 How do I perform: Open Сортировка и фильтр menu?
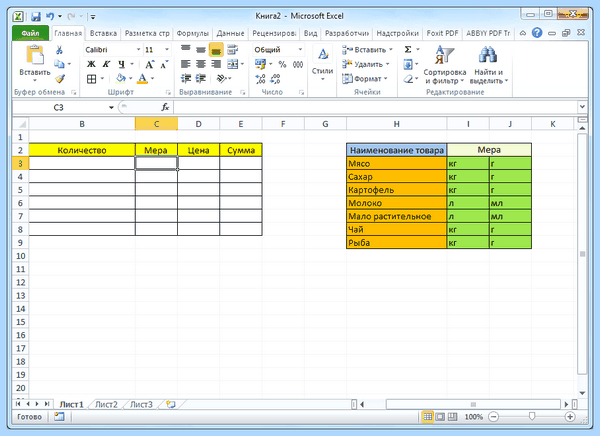tap(445, 65)
